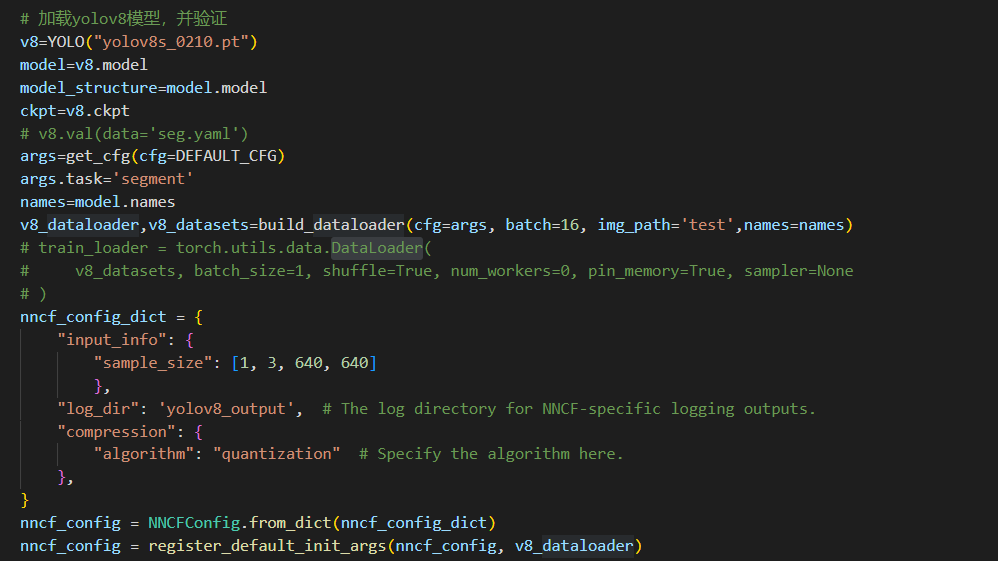Click batch=16 in build_dataloader arguments

[x=542, y=225]
